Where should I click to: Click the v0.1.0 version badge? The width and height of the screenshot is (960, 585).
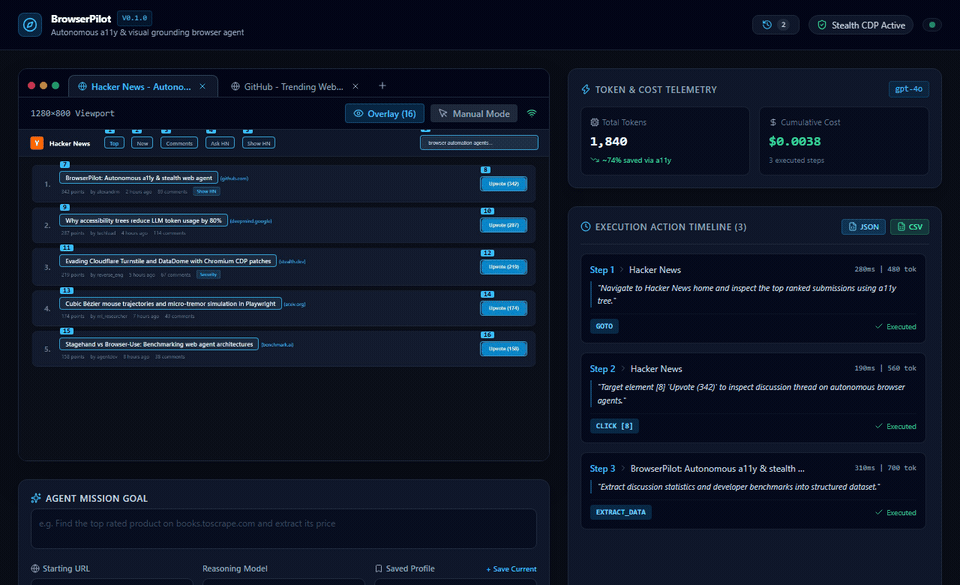tap(134, 18)
